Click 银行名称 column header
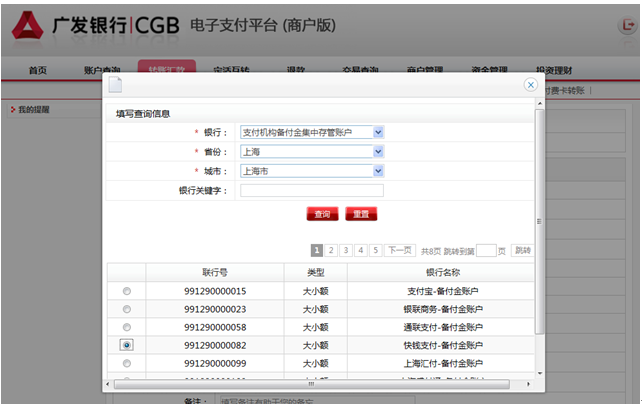The image size is (642, 407). pyautogui.click(x=443, y=272)
